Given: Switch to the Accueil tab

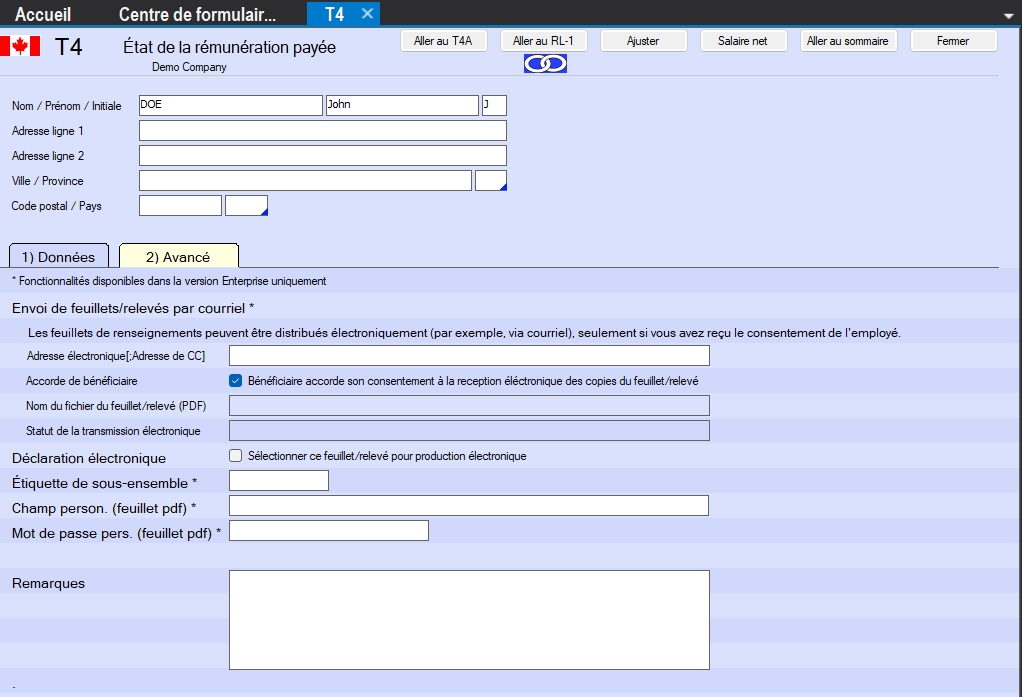Looking at the screenshot, I should tap(43, 14).
